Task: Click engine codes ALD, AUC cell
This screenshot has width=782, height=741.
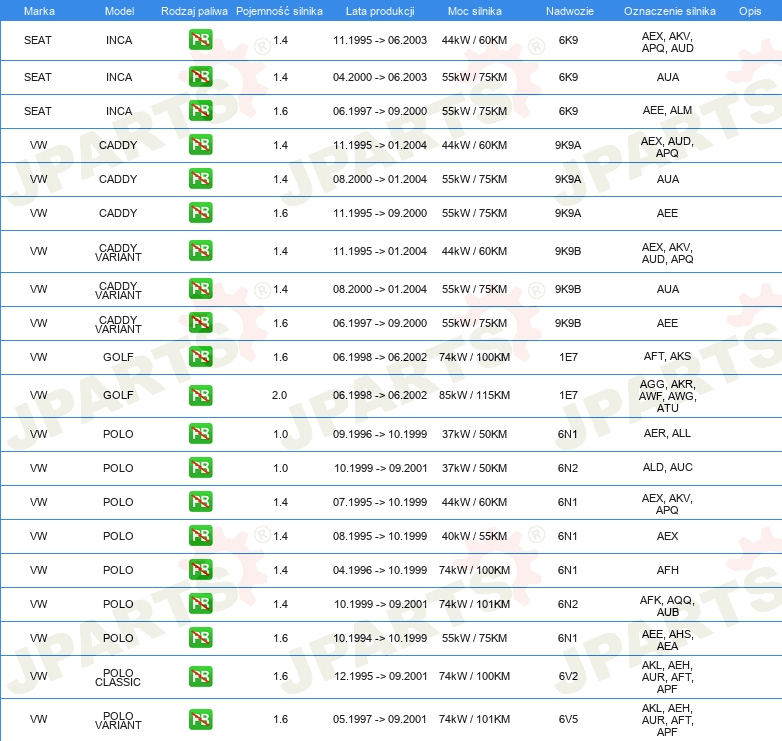Action: point(667,467)
